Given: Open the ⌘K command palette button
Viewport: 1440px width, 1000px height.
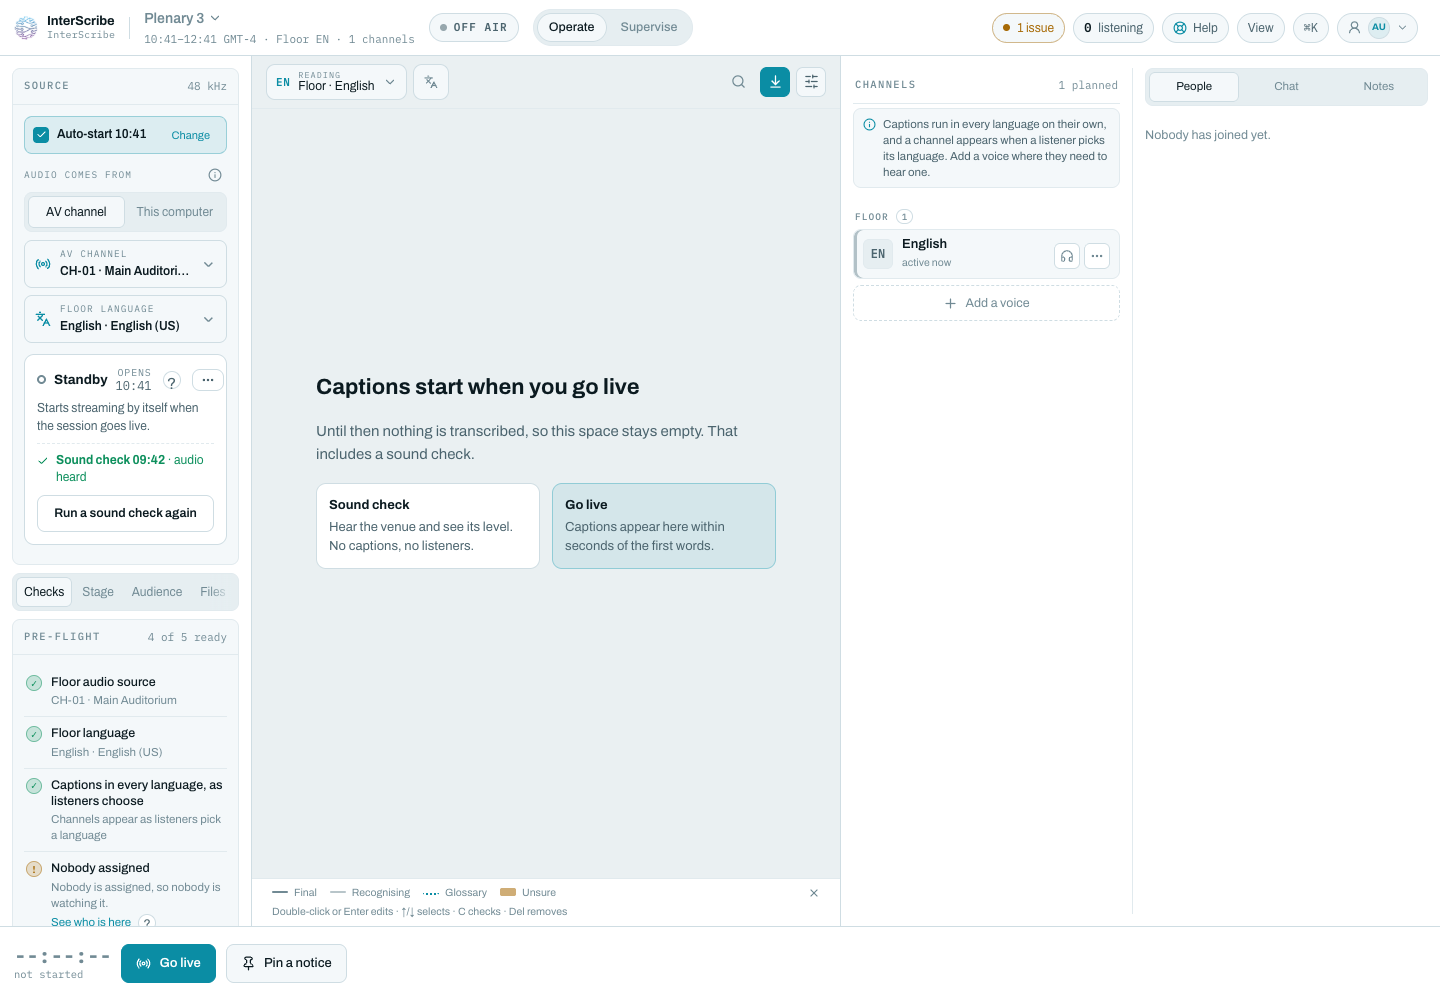Looking at the screenshot, I should pos(1311,28).
